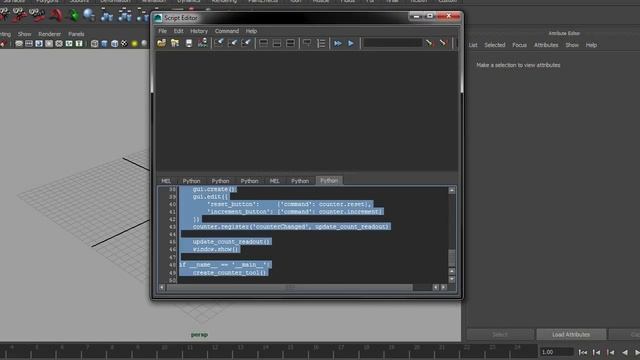Open the viewport Panels menu
640x360 pixels.
(x=76, y=34)
